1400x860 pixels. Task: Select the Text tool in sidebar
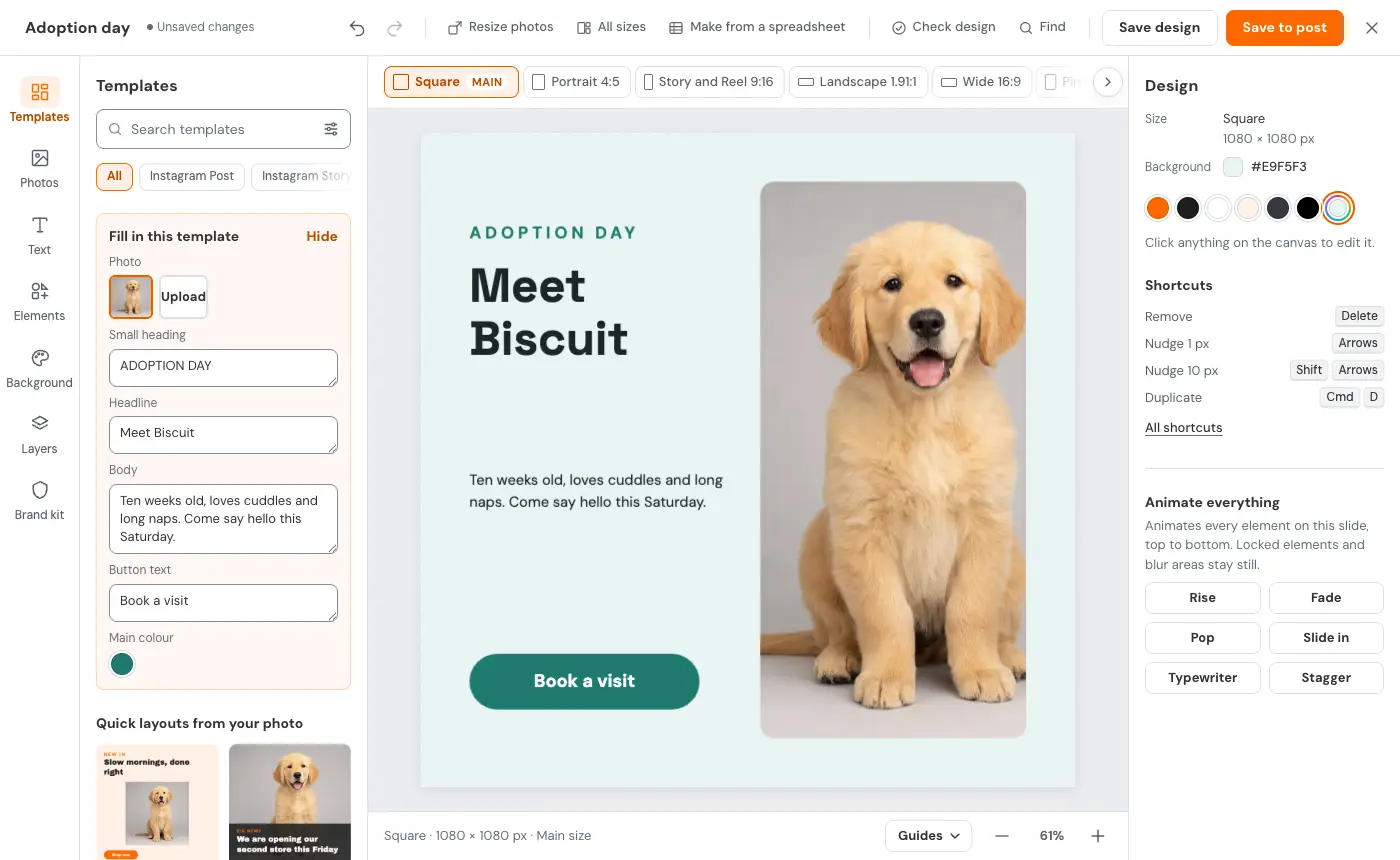pyautogui.click(x=39, y=235)
